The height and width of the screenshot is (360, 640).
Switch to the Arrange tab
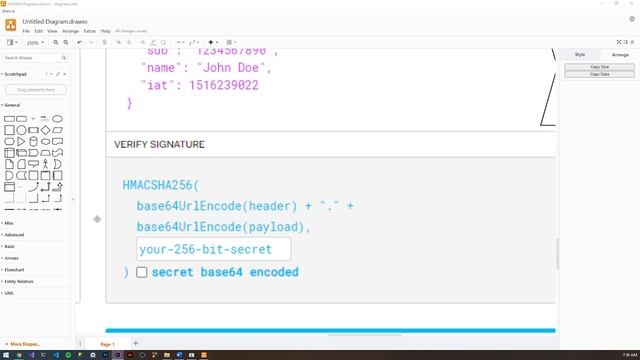pos(620,54)
